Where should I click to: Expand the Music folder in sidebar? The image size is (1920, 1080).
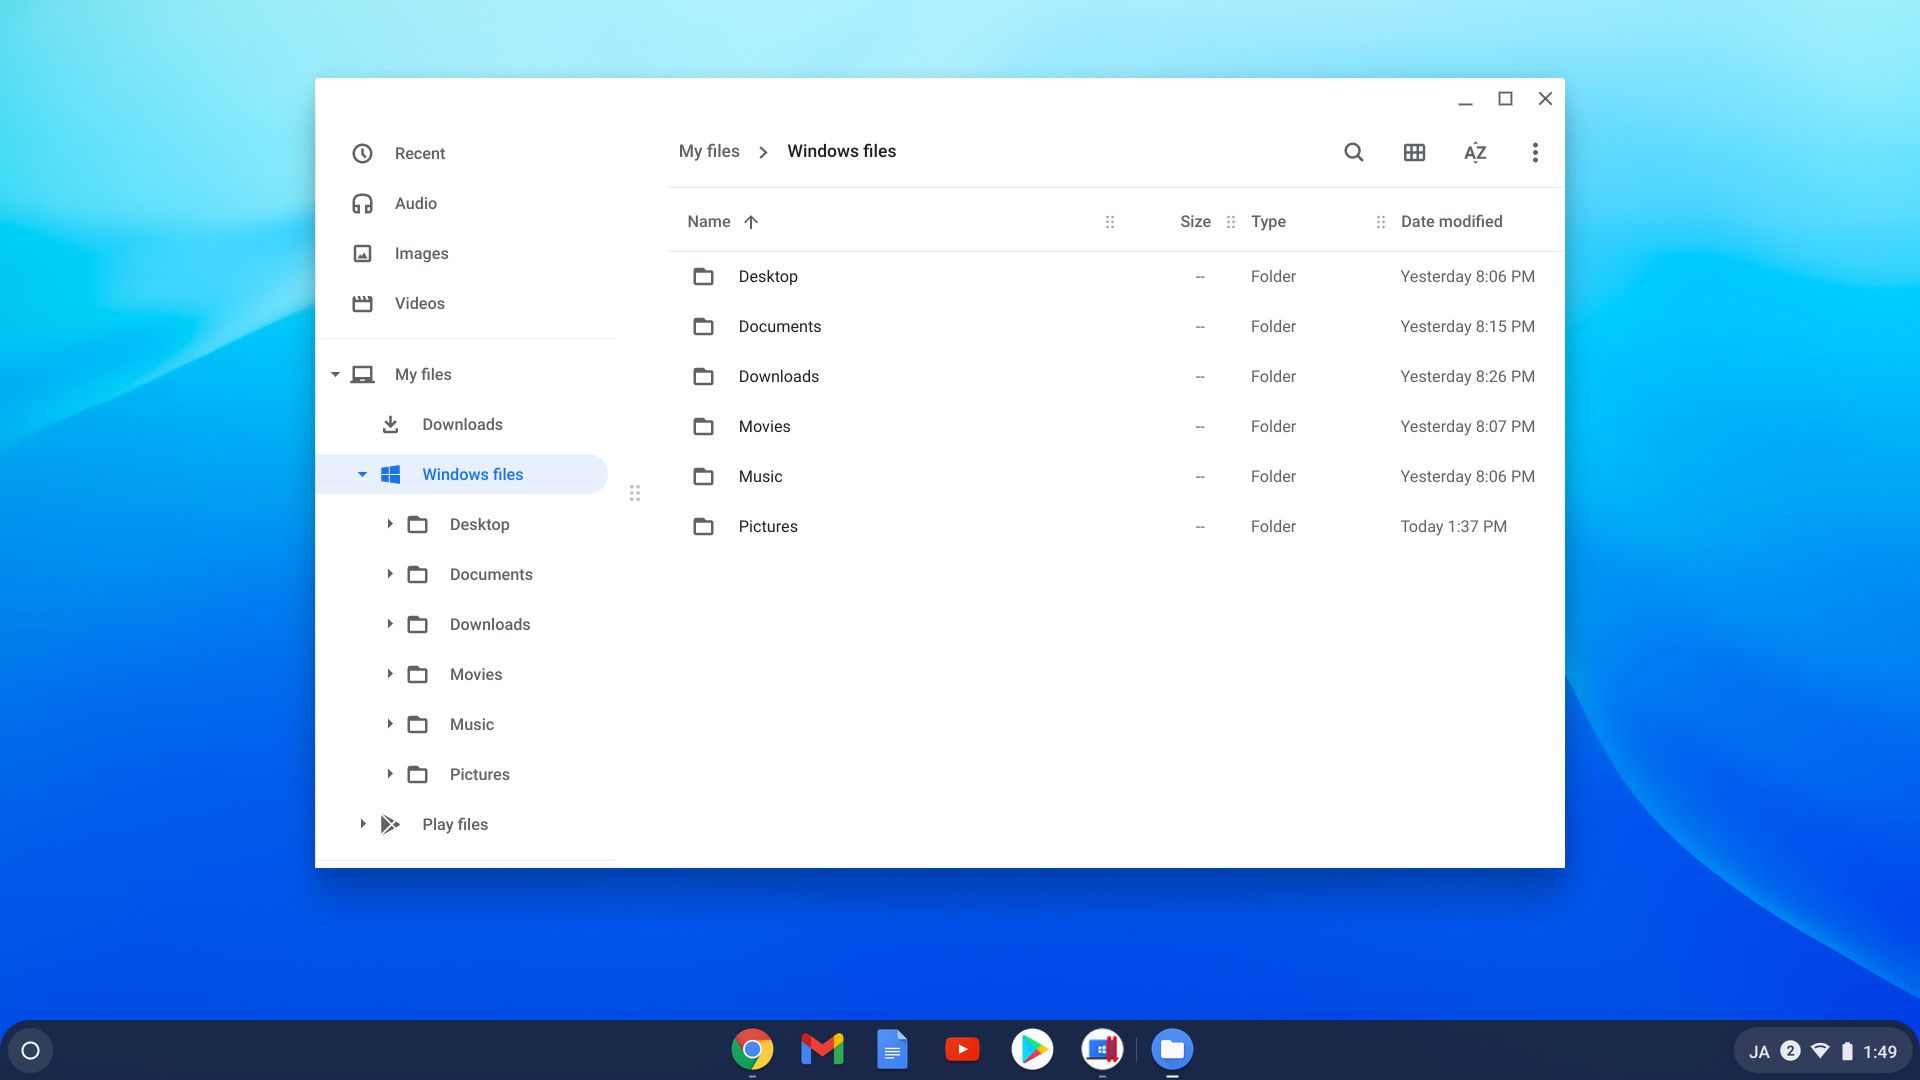coord(390,724)
